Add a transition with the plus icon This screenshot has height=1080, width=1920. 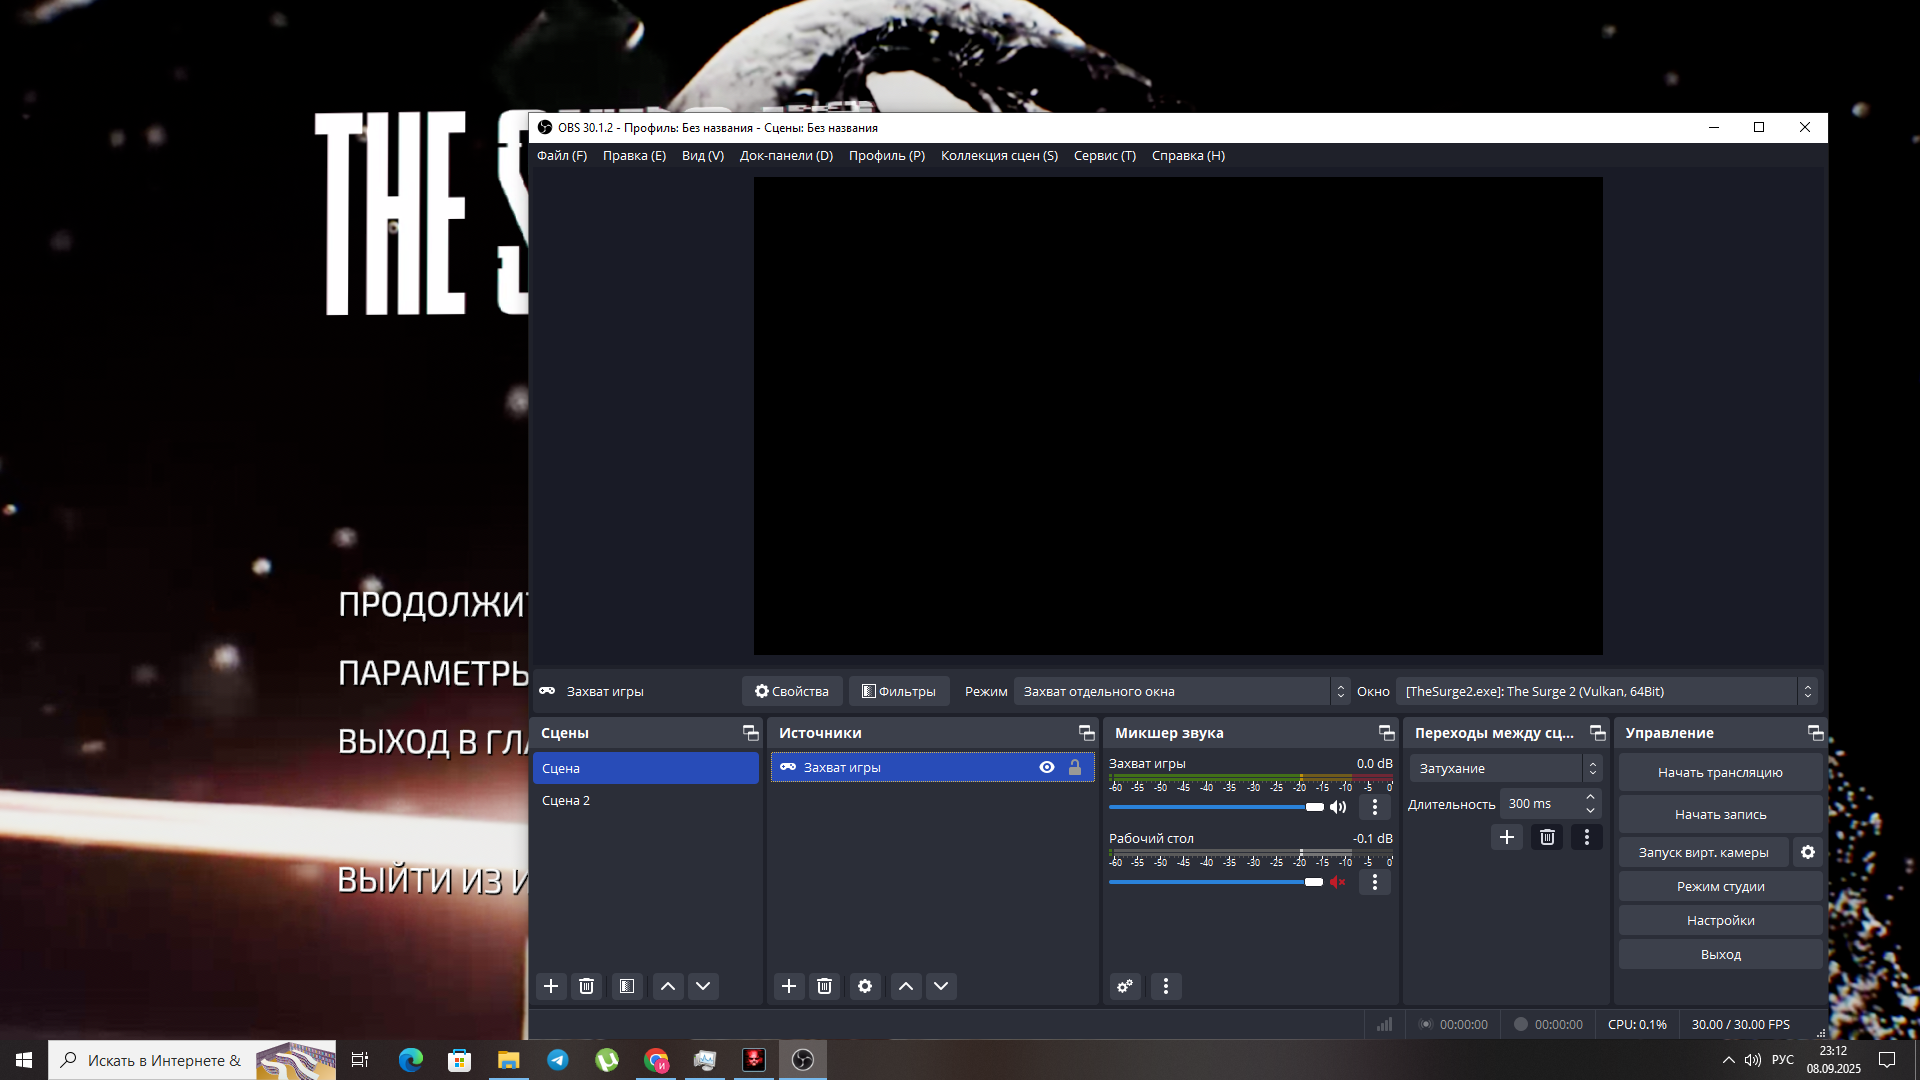[x=1507, y=837]
